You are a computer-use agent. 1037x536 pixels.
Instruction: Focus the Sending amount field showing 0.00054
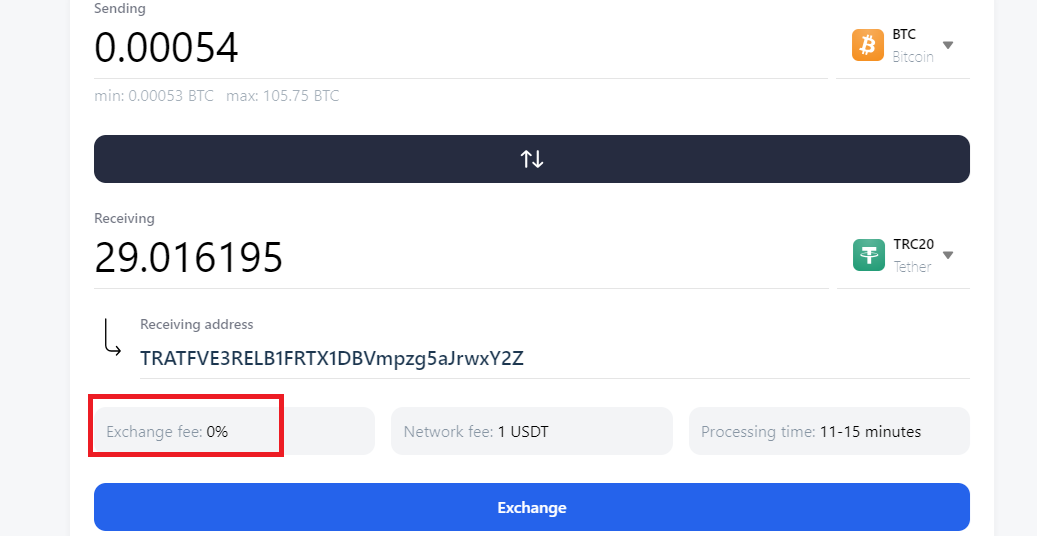coord(460,48)
